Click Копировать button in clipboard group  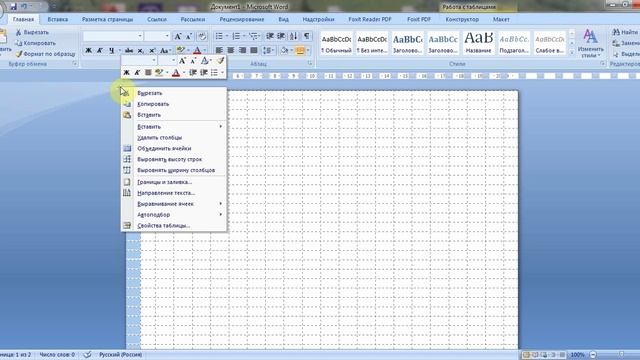click(x=36, y=43)
